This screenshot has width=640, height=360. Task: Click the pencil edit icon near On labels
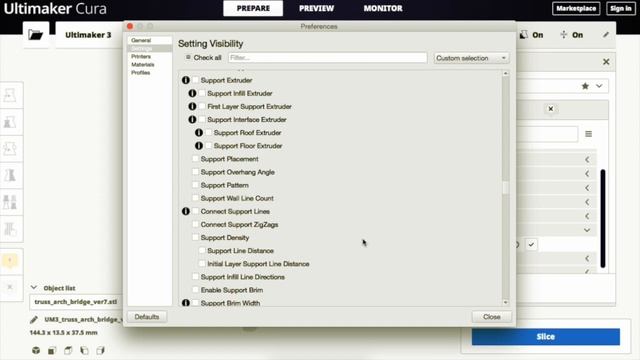(x=606, y=35)
